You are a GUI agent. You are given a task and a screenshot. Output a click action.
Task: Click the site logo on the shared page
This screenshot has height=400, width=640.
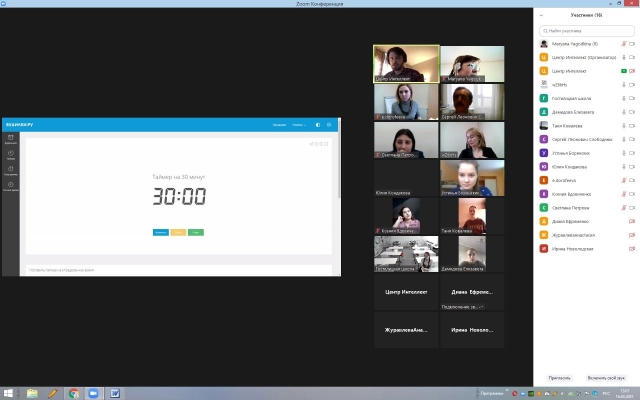20,125
